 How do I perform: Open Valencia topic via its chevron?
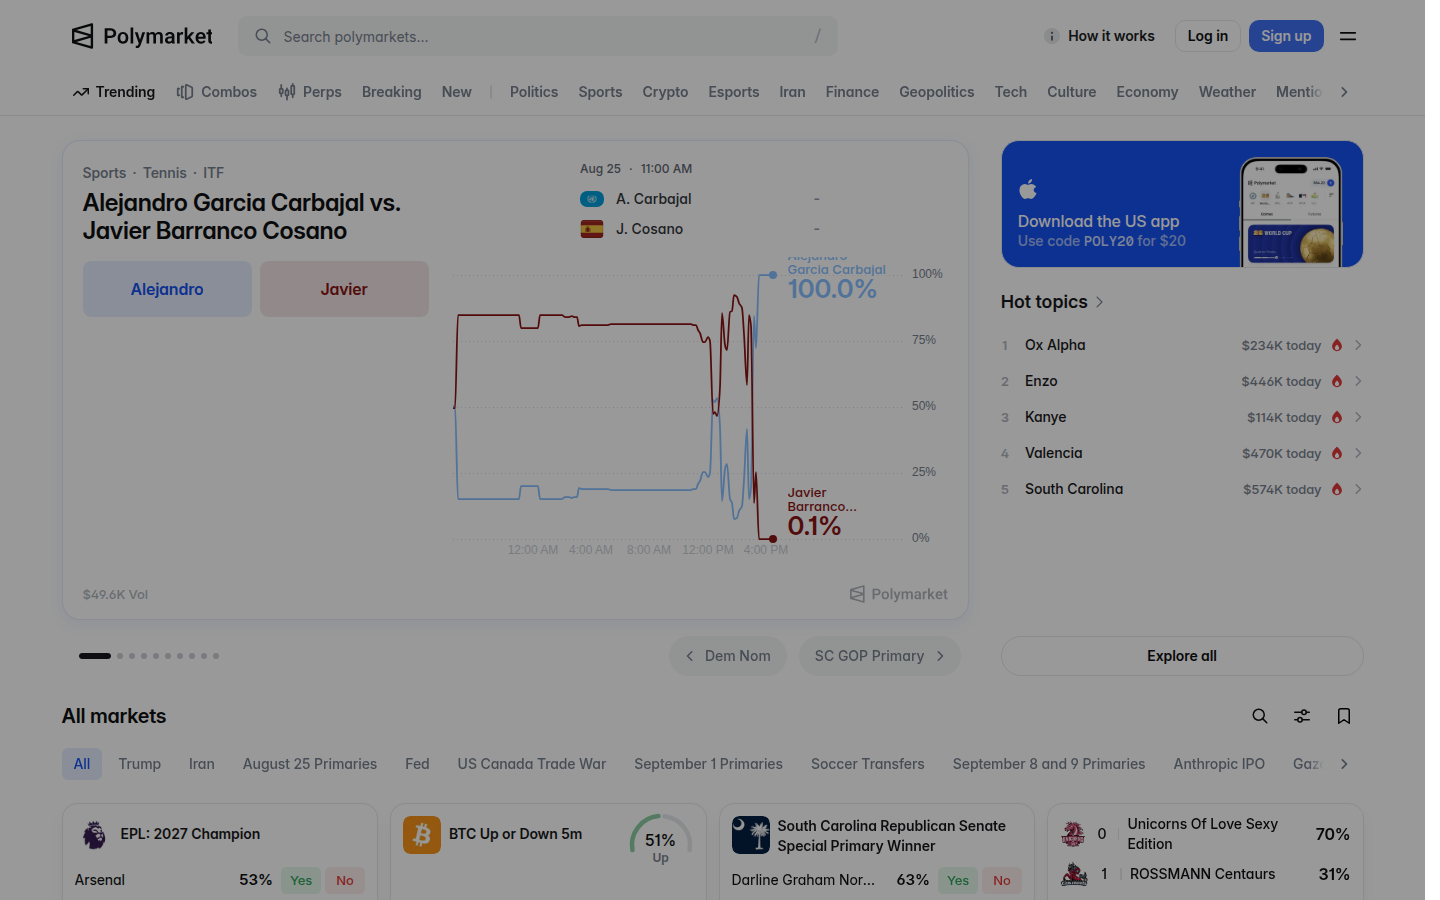[1358, 453]
